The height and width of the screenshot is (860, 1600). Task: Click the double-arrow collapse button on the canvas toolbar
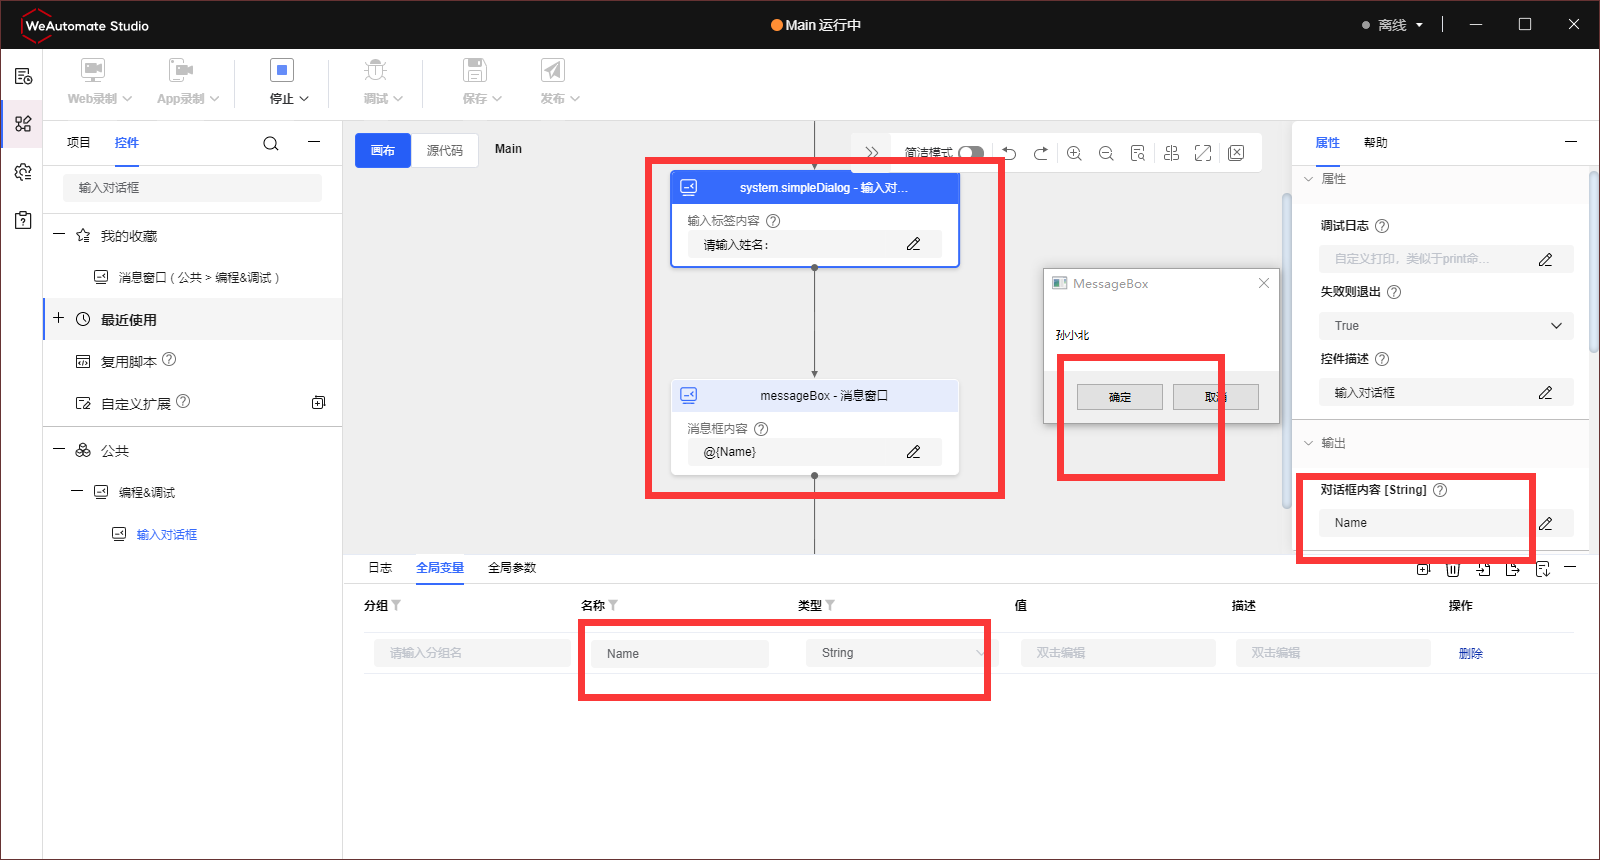872,153
